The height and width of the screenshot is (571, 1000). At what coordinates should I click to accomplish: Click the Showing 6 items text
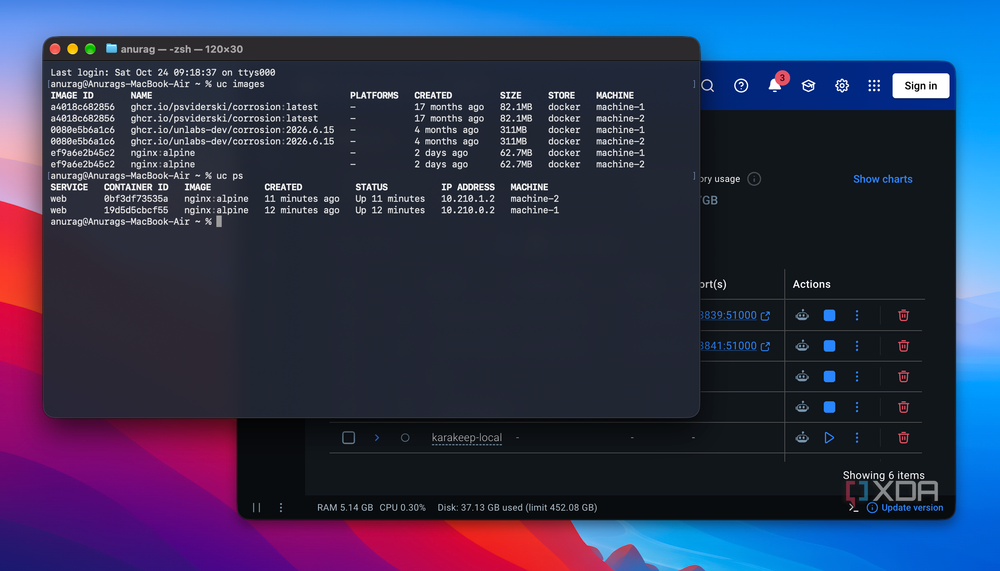(883, 475)
